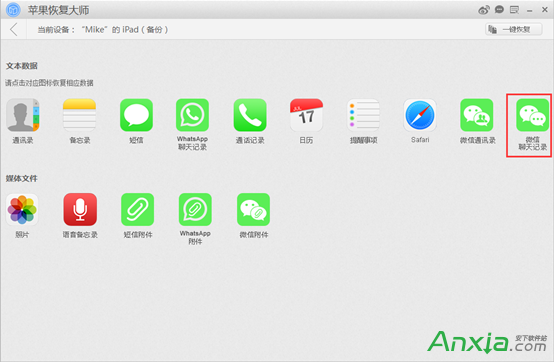
Task: Open the 短信 messages icon
Action: coord(136,115)
